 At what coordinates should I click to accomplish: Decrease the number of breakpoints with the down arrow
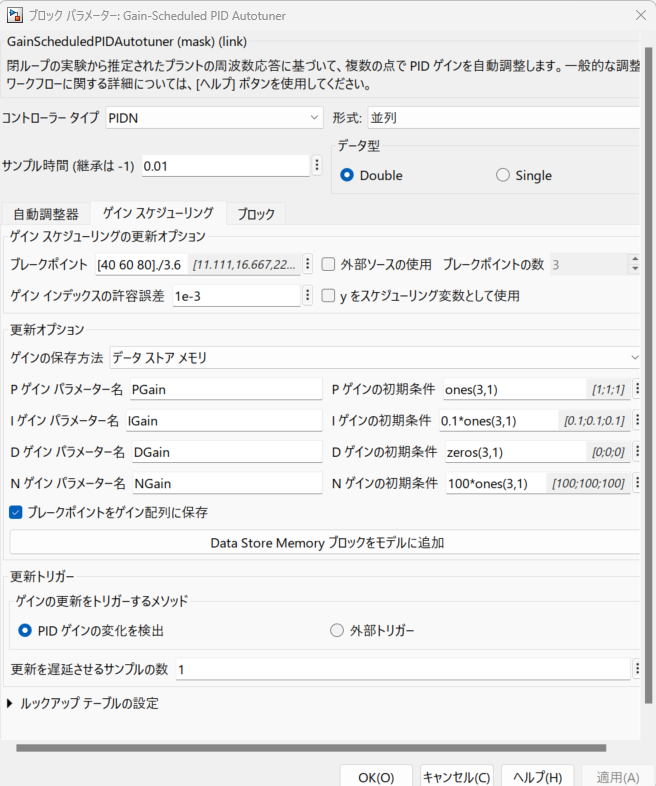coord(635,269)
